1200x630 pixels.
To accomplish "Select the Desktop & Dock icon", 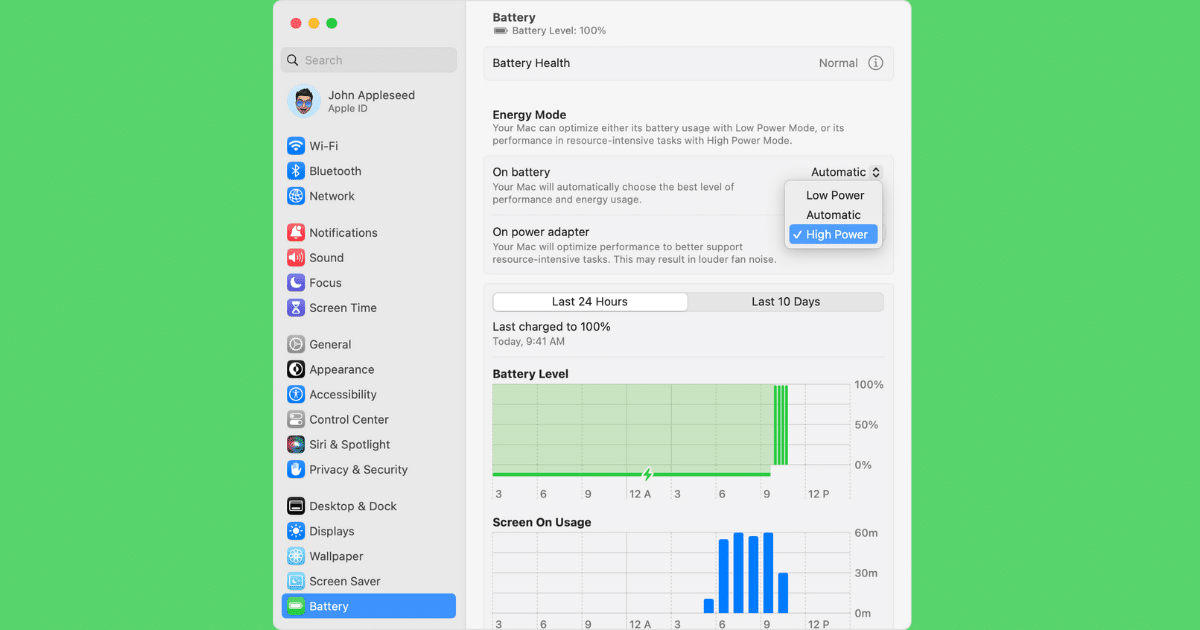I will (296, 506).
